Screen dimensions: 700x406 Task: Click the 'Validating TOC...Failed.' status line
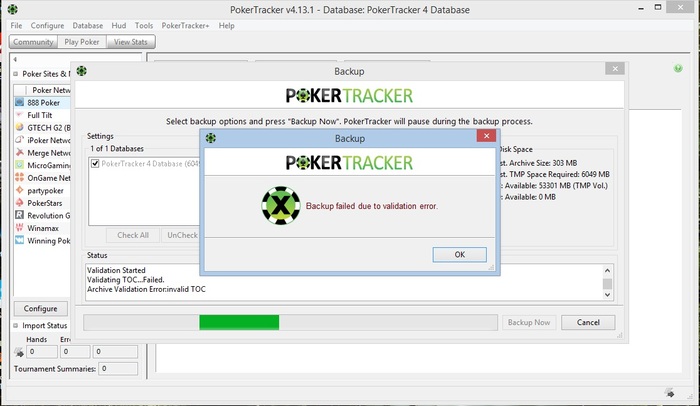[x=126, y=280]
